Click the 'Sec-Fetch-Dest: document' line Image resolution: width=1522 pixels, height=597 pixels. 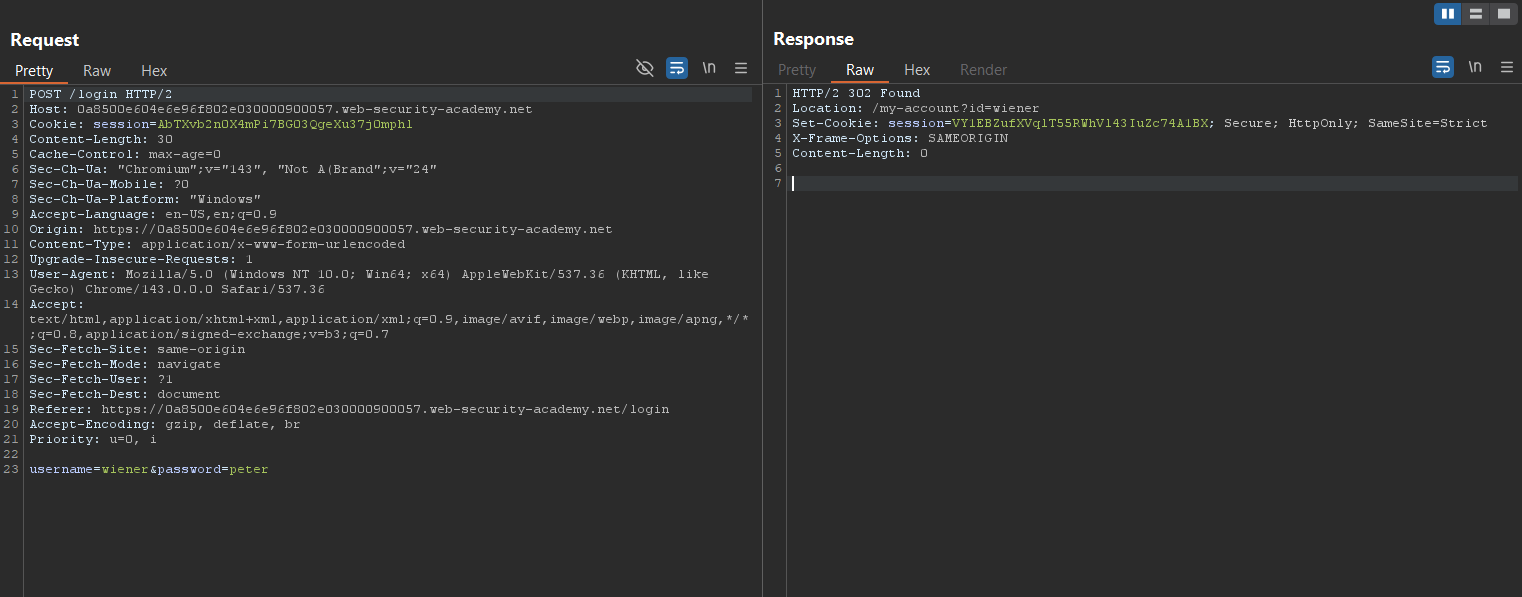point(125,394)
